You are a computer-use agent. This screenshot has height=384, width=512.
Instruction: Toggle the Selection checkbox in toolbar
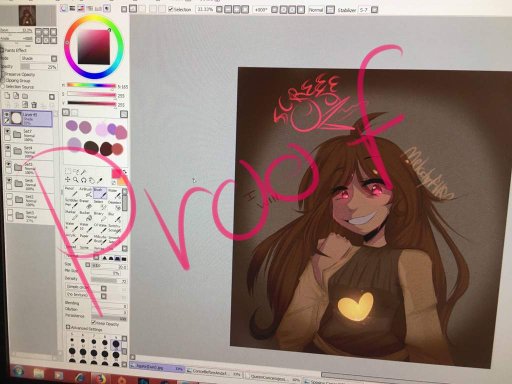tap(170, 9)
